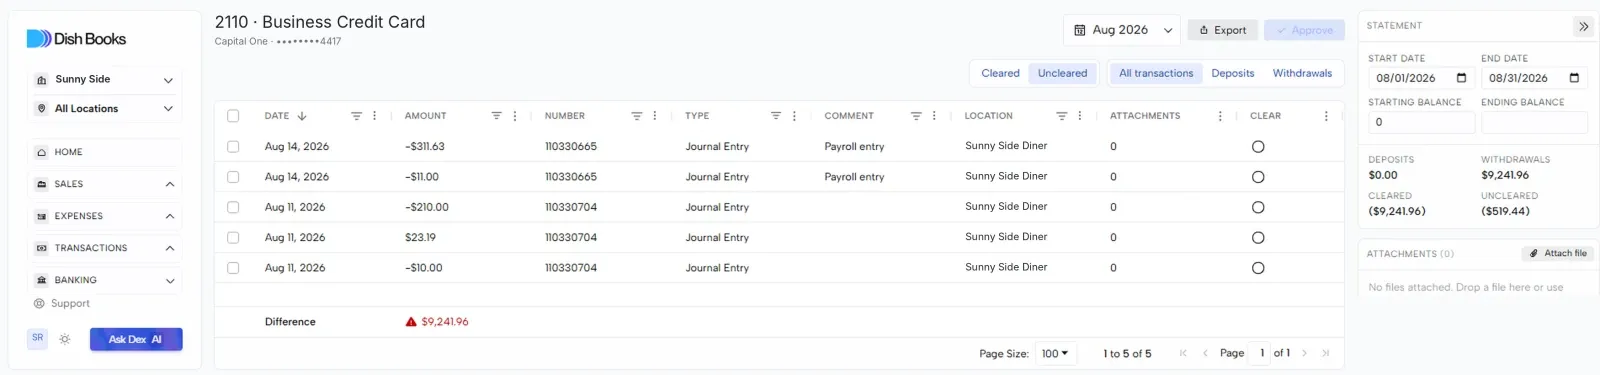This screenshot has width=1600, height=375.
Task: Open the Number column options menu
Action: click(655, 116)
